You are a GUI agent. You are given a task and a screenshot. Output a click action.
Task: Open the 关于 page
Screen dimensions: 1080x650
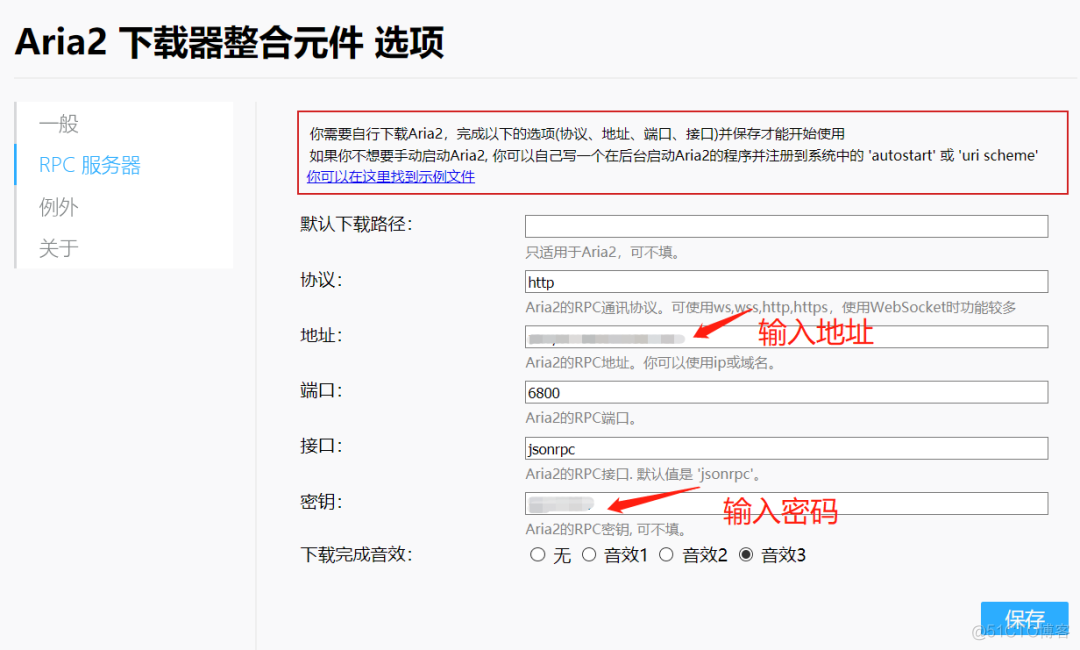tap(58, 248)
